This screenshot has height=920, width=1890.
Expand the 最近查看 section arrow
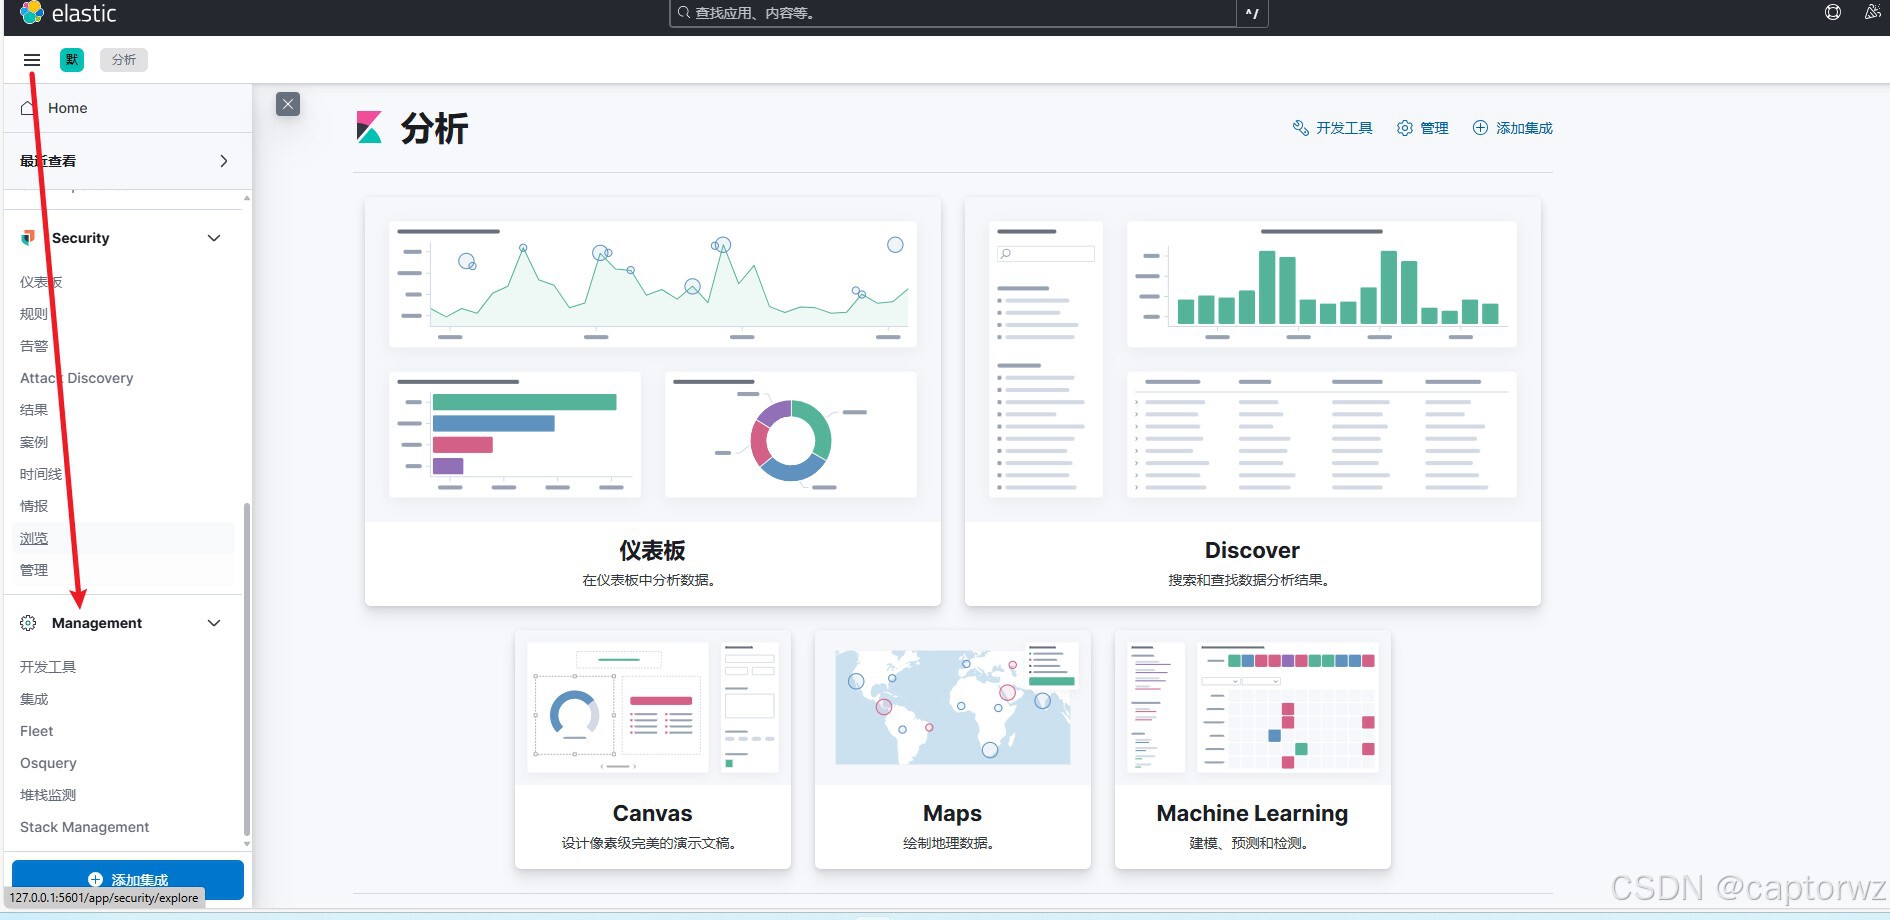tap(223, 161)
